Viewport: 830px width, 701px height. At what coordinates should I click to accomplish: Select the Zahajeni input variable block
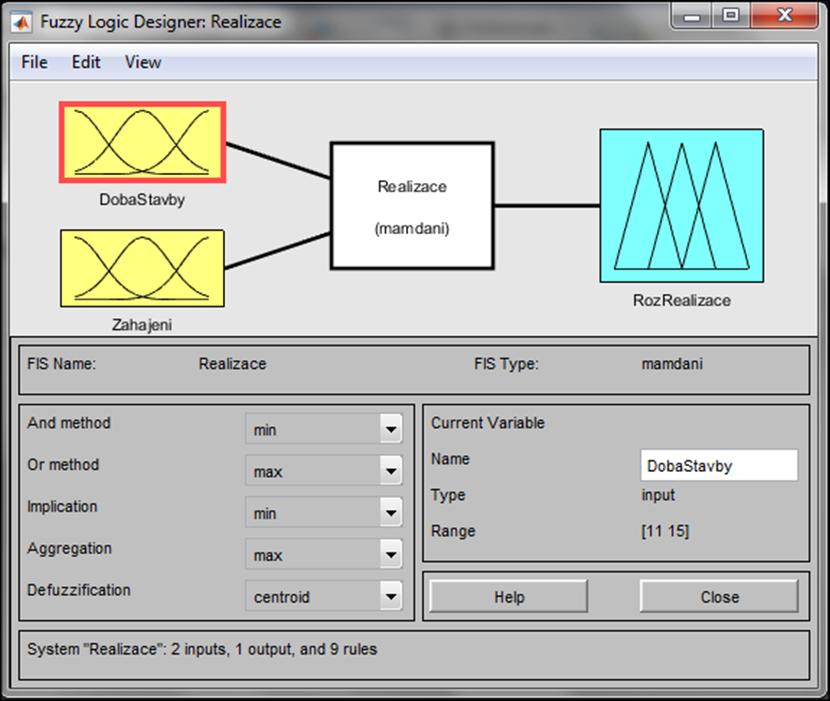pyautogui.click(x=142, y=268)
